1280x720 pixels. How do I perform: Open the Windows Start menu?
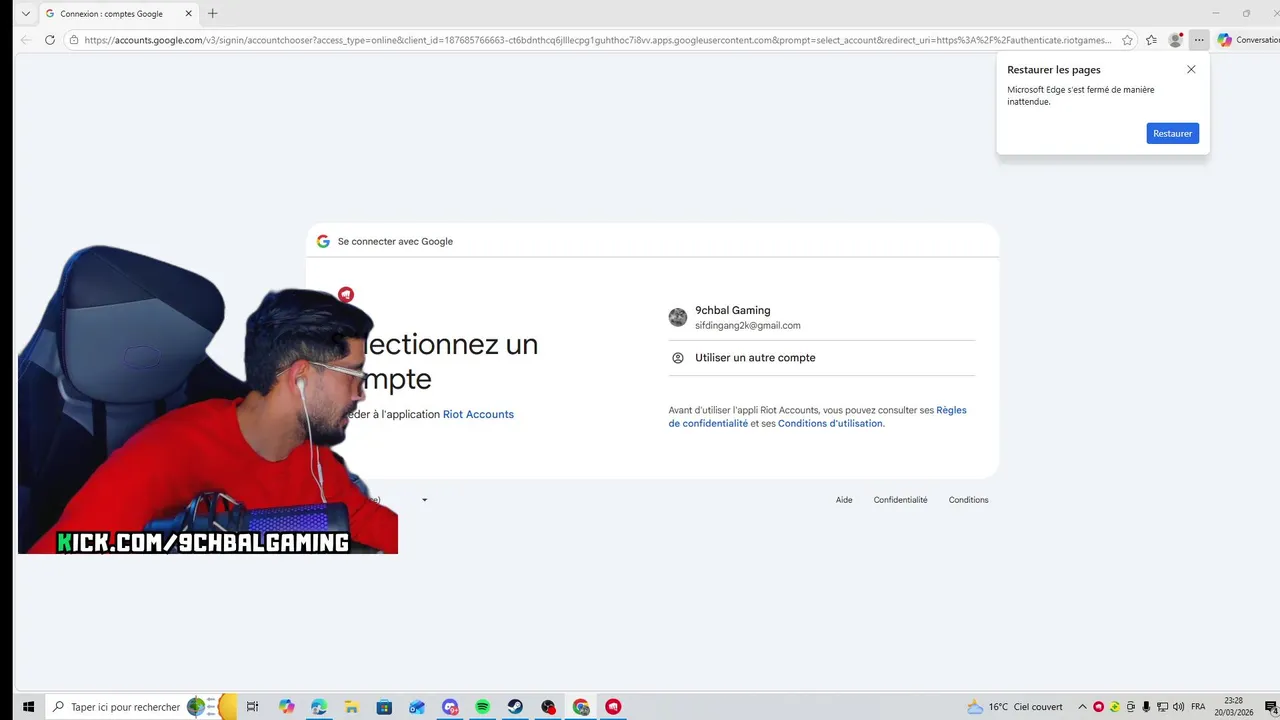coord(28,707)
